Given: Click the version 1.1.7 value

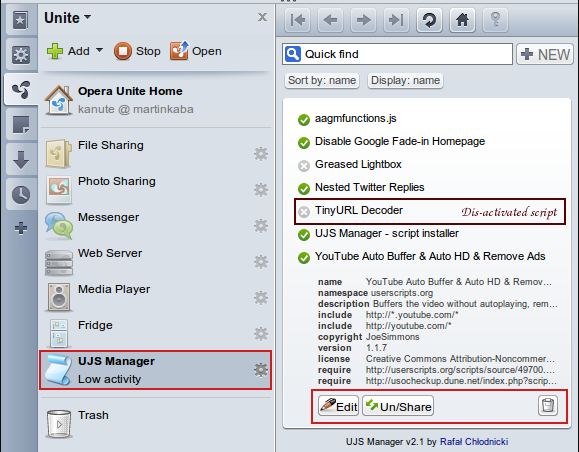Looking at the screenshot, I should click(x=376, y=348).
